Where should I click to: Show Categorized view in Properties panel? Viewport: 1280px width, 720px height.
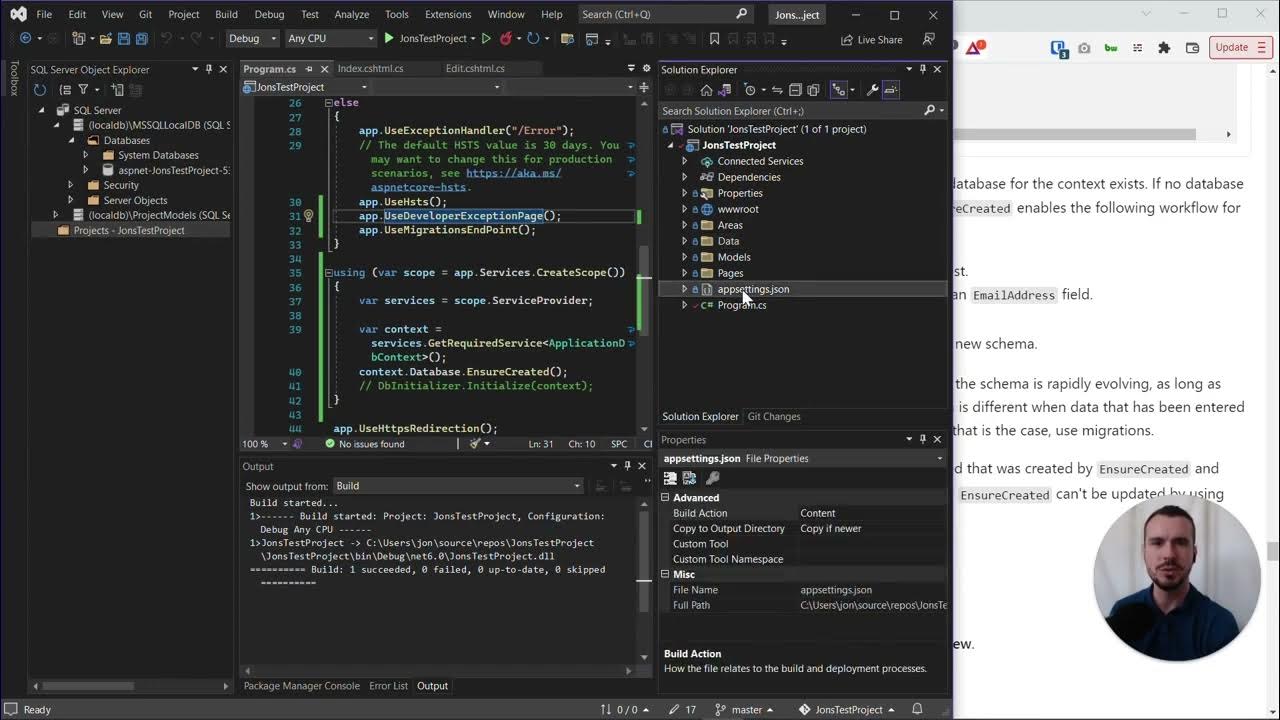(x=671, y=478)
